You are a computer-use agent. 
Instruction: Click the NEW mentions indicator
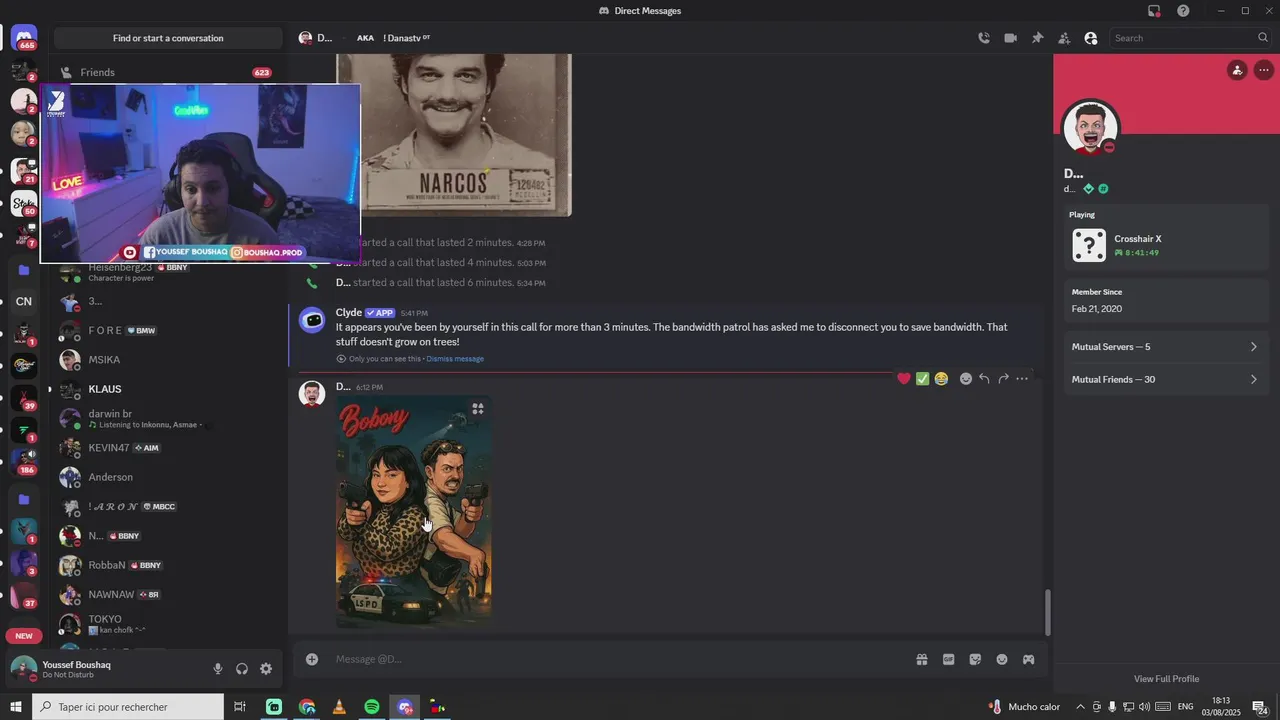[x=24, y=636]
